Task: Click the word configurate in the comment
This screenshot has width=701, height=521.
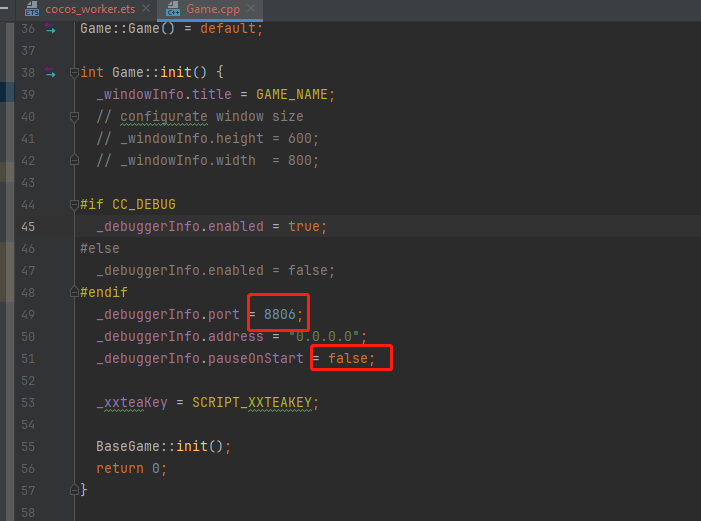Action: [164, 117]
